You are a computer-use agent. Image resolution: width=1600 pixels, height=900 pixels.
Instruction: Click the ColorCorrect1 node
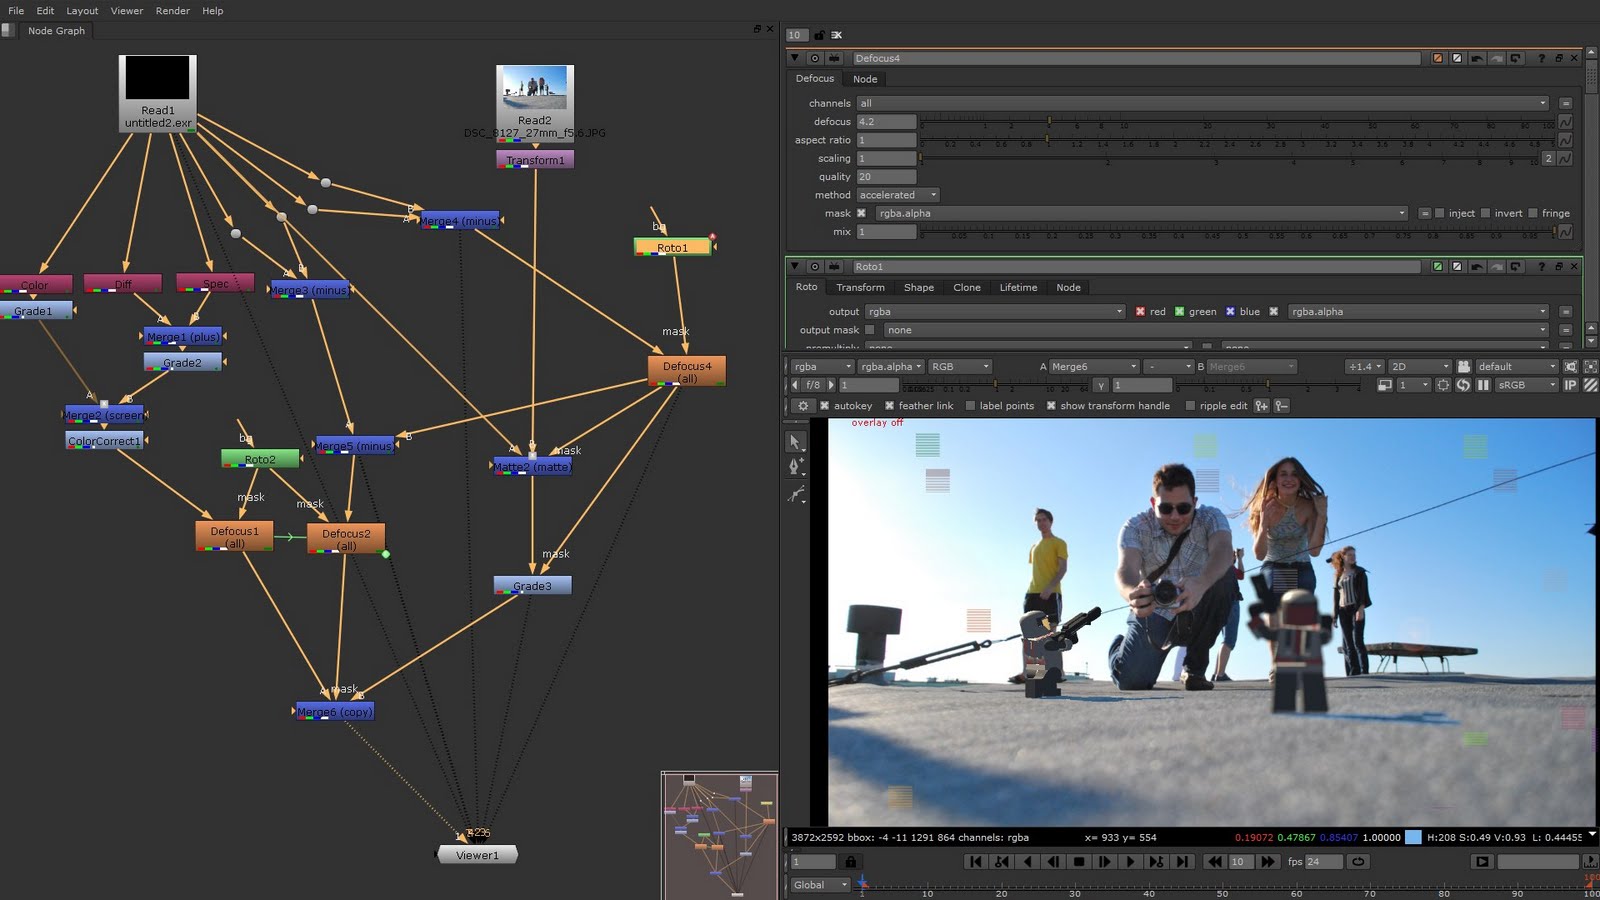(x=104, y=441)
